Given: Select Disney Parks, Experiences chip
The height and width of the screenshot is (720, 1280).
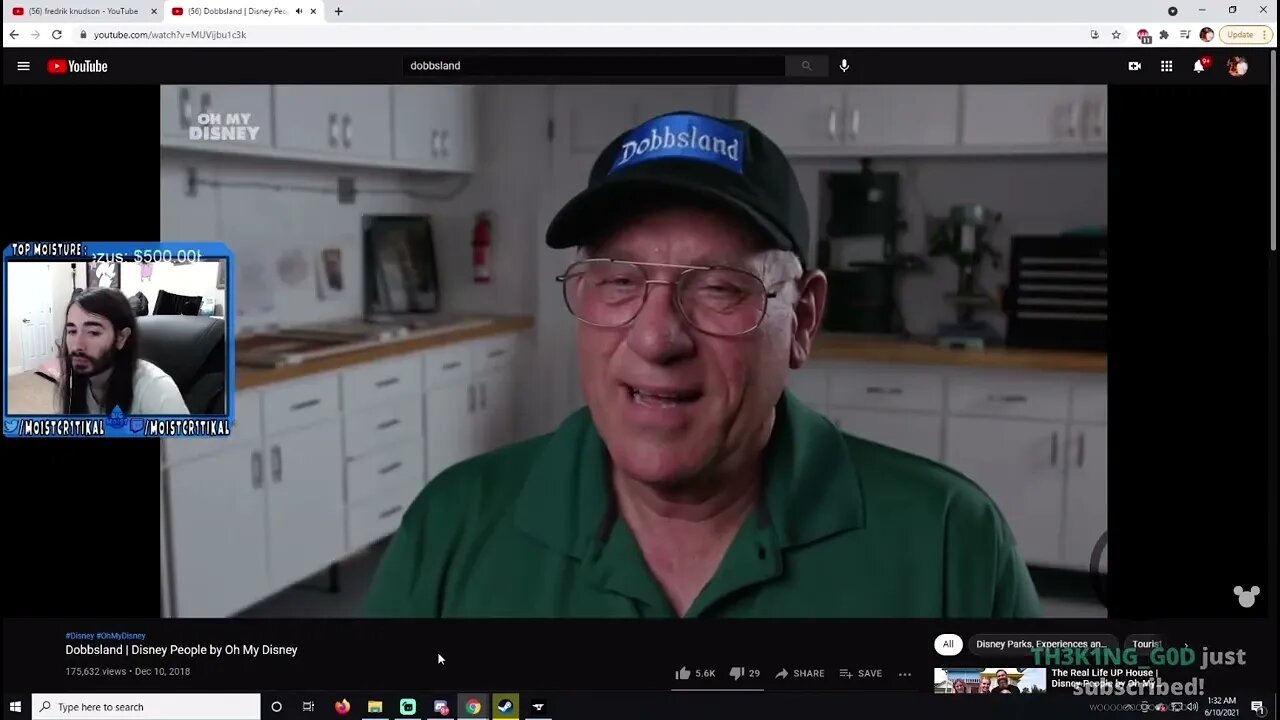Looking at the screenshot, I should tap(1041, 644).
